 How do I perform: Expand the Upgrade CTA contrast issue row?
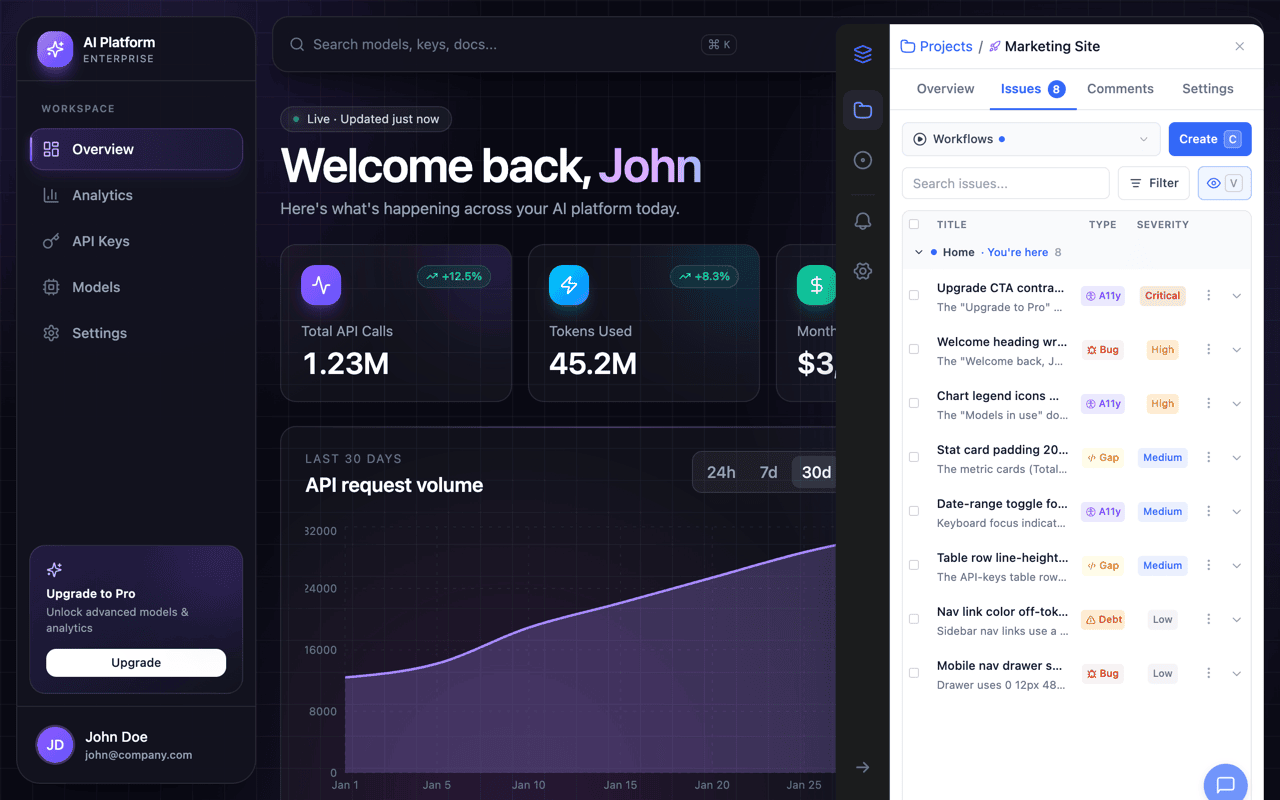(1237, 296)
